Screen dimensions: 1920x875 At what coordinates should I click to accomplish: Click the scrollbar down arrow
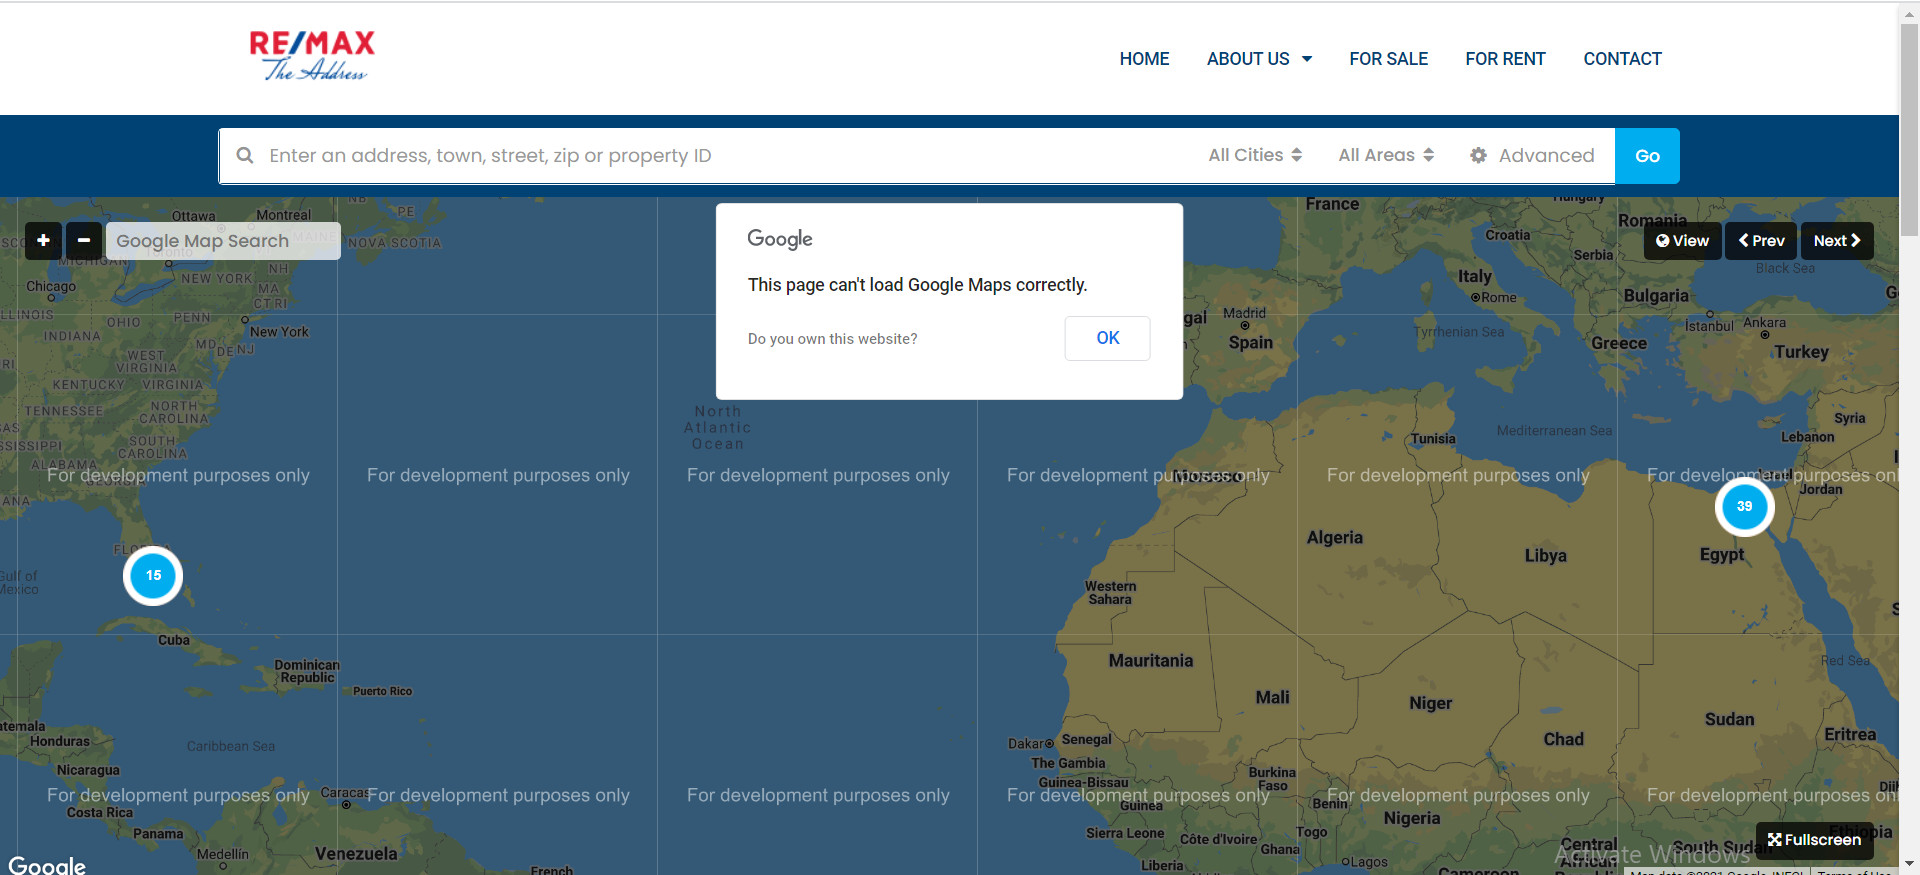coord(1909,863)
